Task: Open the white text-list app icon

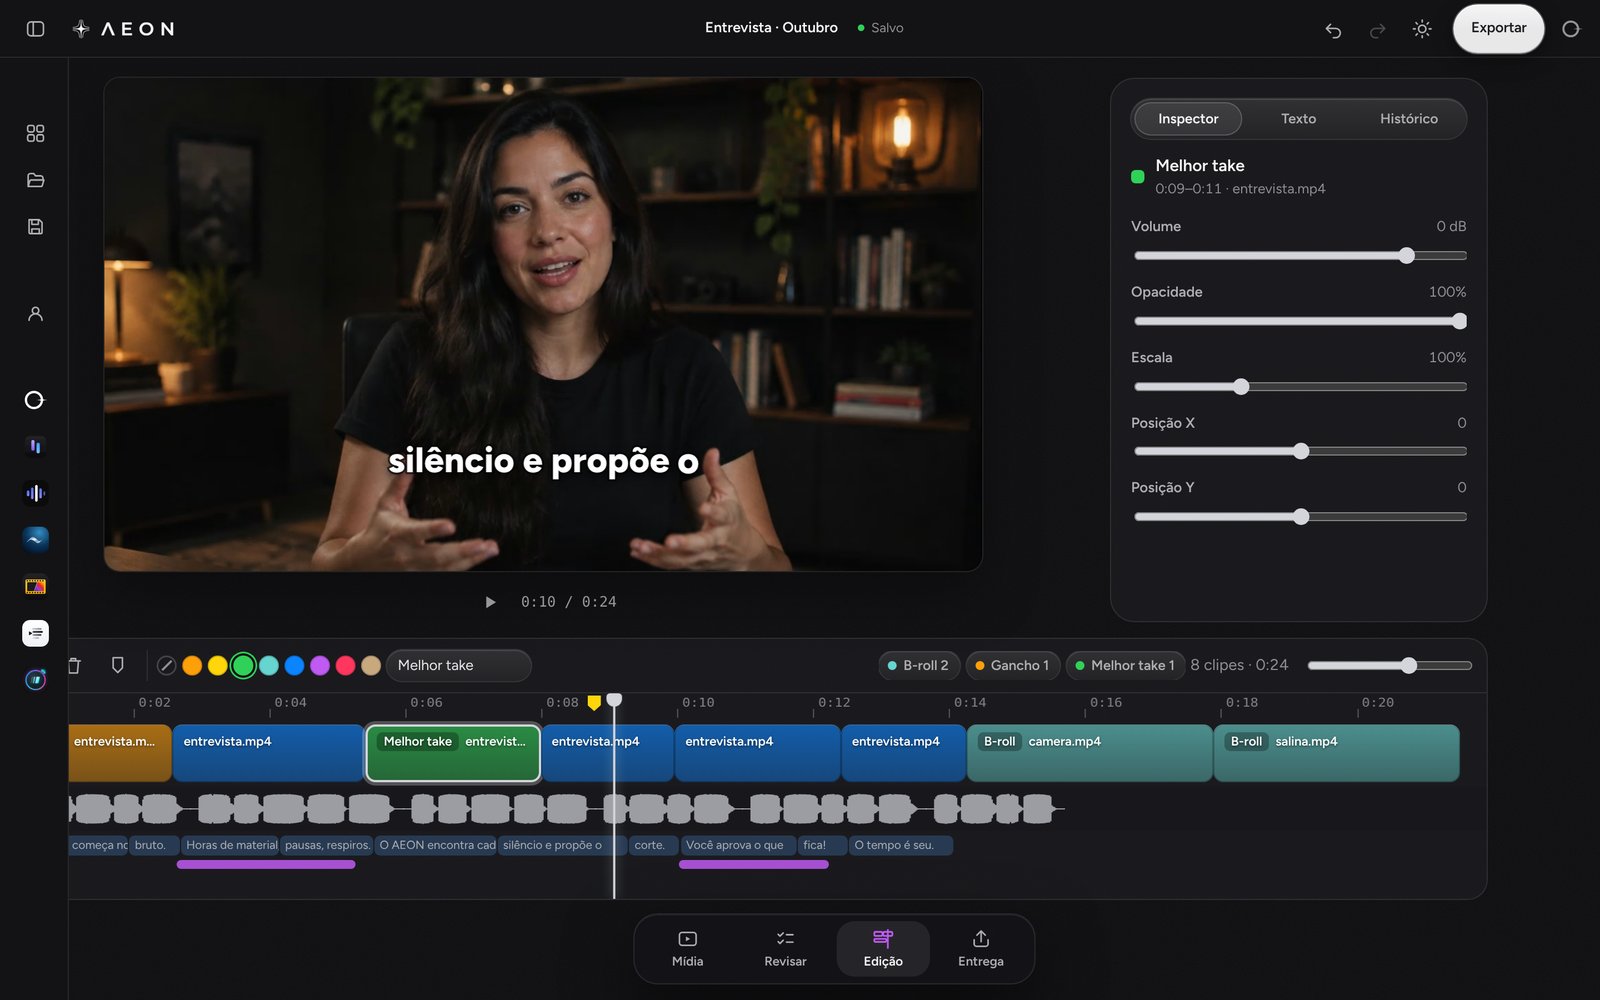Action: pyautogui.click(x=35, y=633)
